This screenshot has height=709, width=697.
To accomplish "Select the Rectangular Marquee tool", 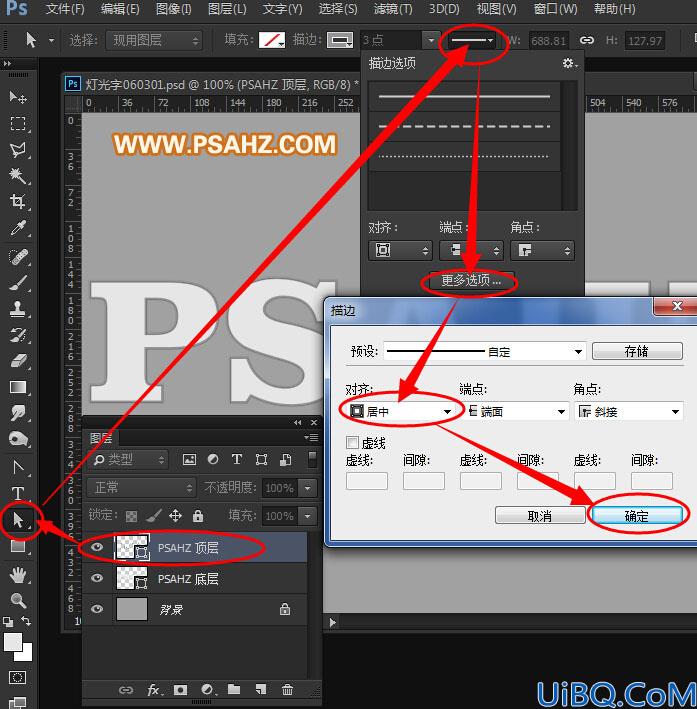I will pos(18,123).
